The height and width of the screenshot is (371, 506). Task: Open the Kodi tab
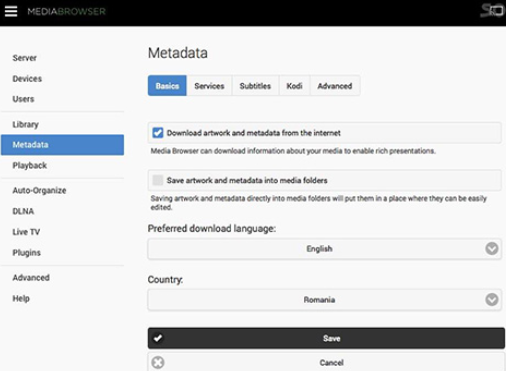pos(295,86)
